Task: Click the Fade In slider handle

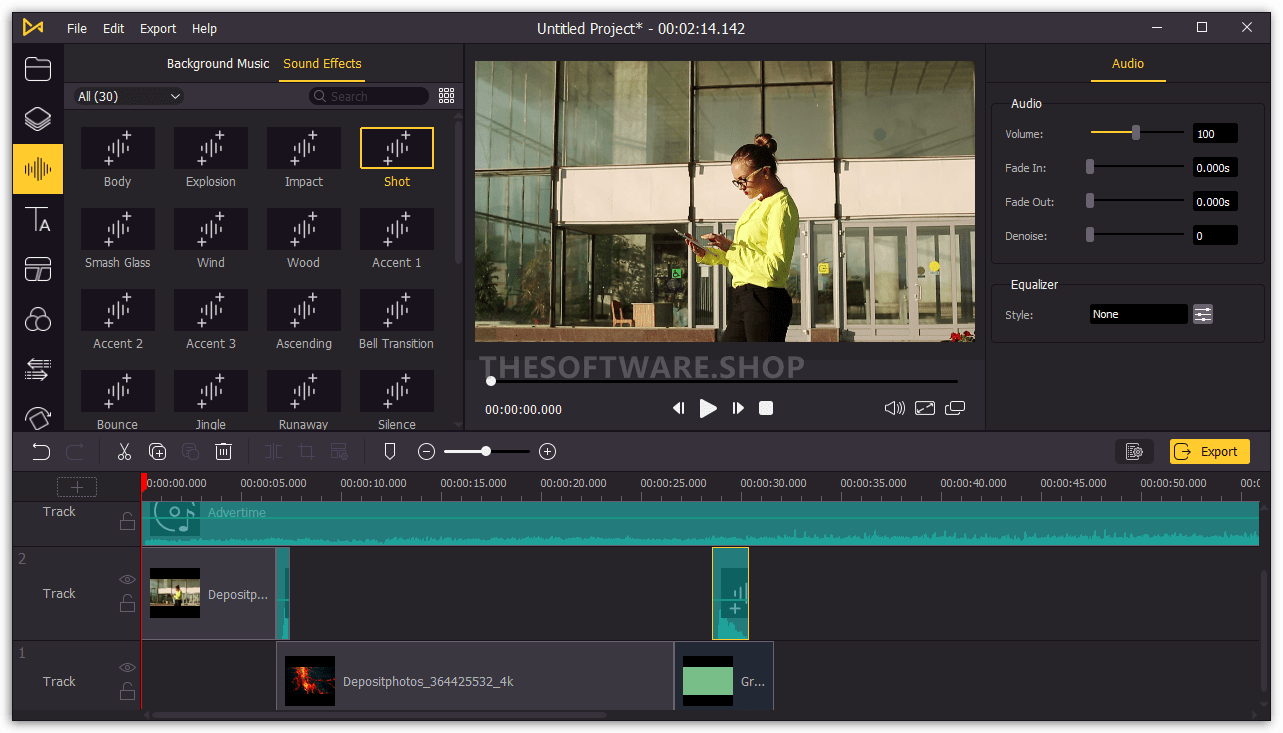Action: coord(1090,167)
